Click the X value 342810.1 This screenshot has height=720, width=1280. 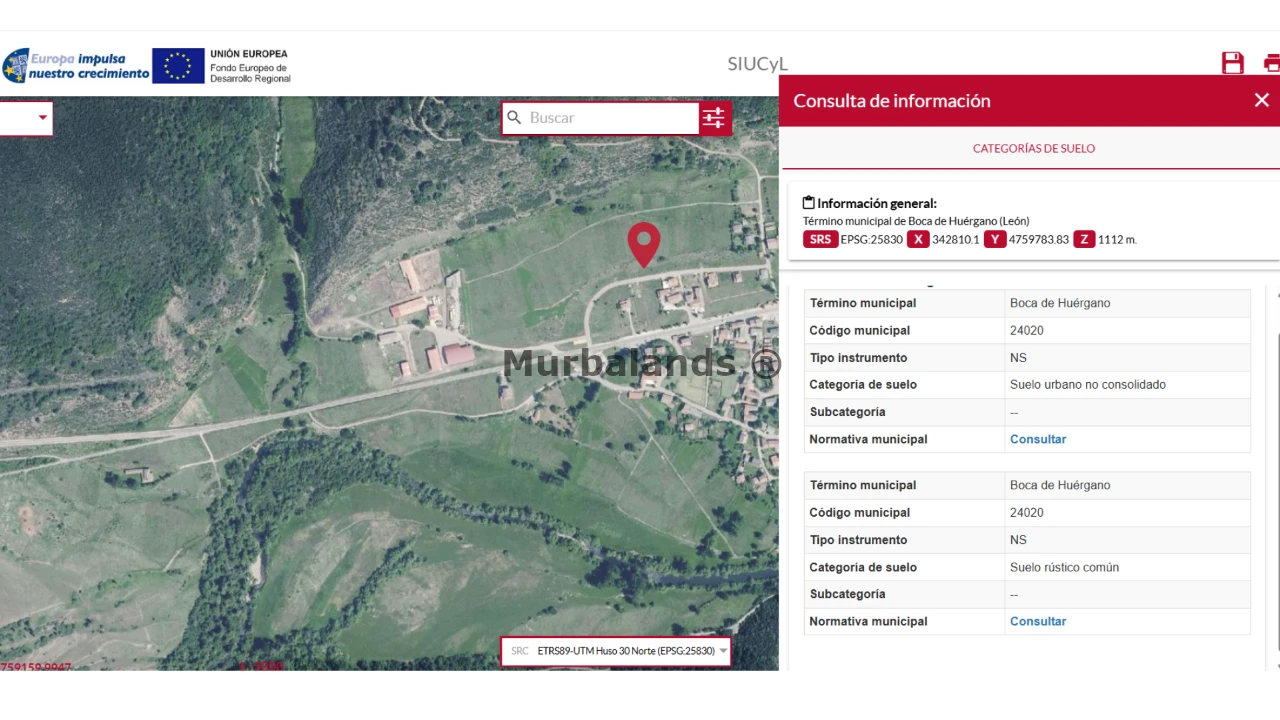[956, 240]
